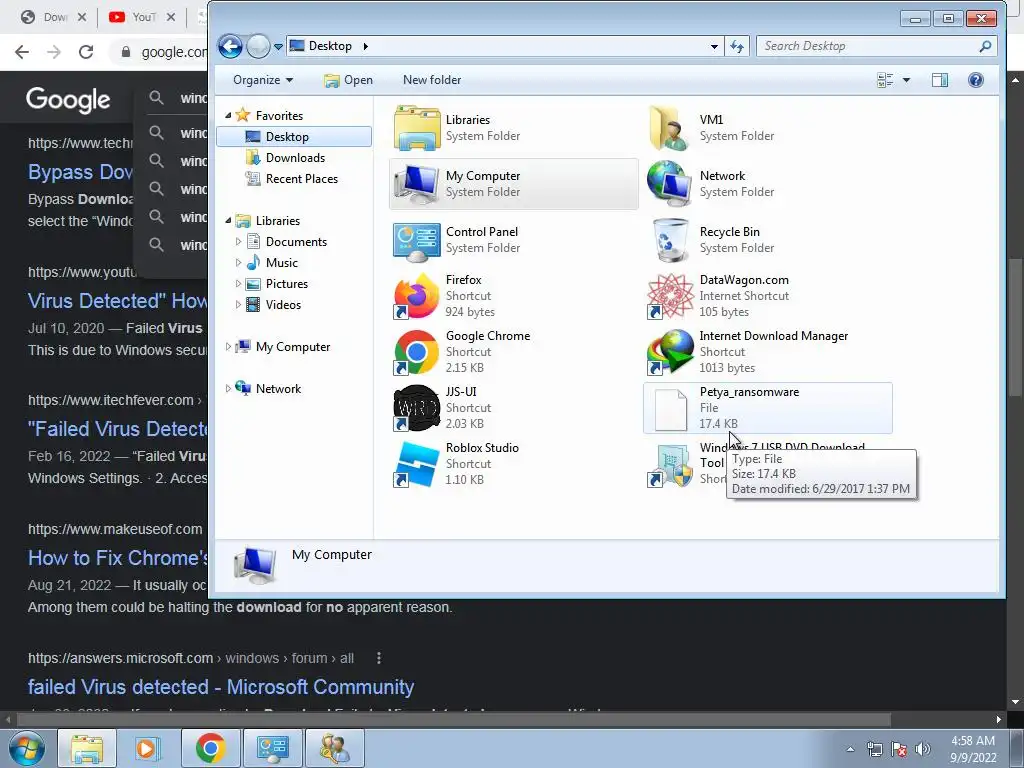The image size is (1024, 768).
Task: Click the Action Center flag tray icon
Action: pyautogui.click(x=899, y=749)
